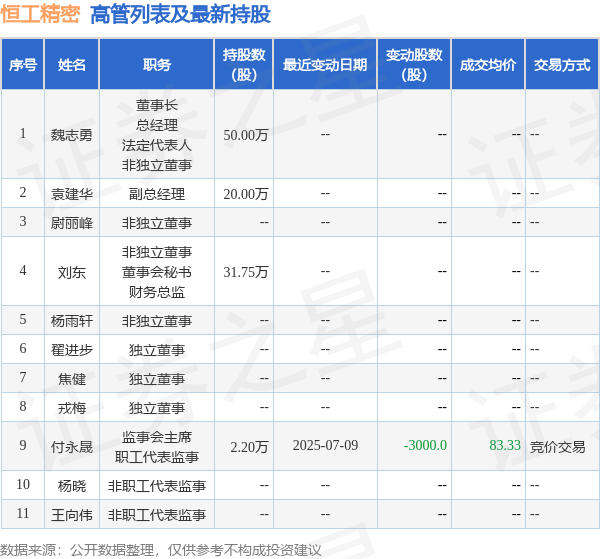Click the date 2025-07-09
This screenshot has height=559, width=600.
point(325,445)
